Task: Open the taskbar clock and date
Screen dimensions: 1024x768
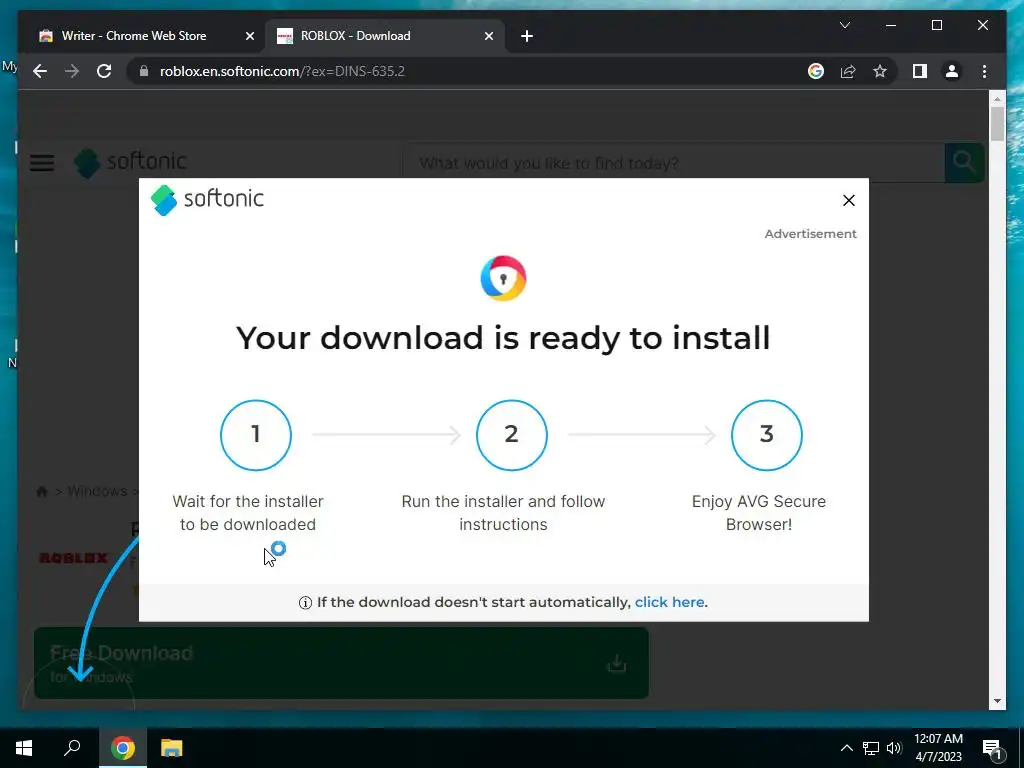Action: [938, 748]
